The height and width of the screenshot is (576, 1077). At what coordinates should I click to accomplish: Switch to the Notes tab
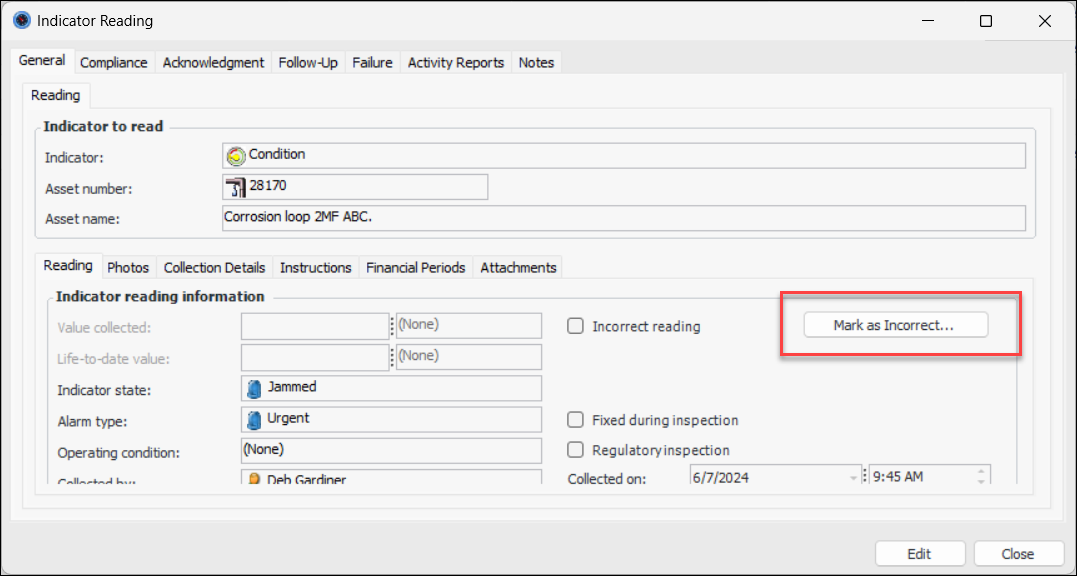536,62
